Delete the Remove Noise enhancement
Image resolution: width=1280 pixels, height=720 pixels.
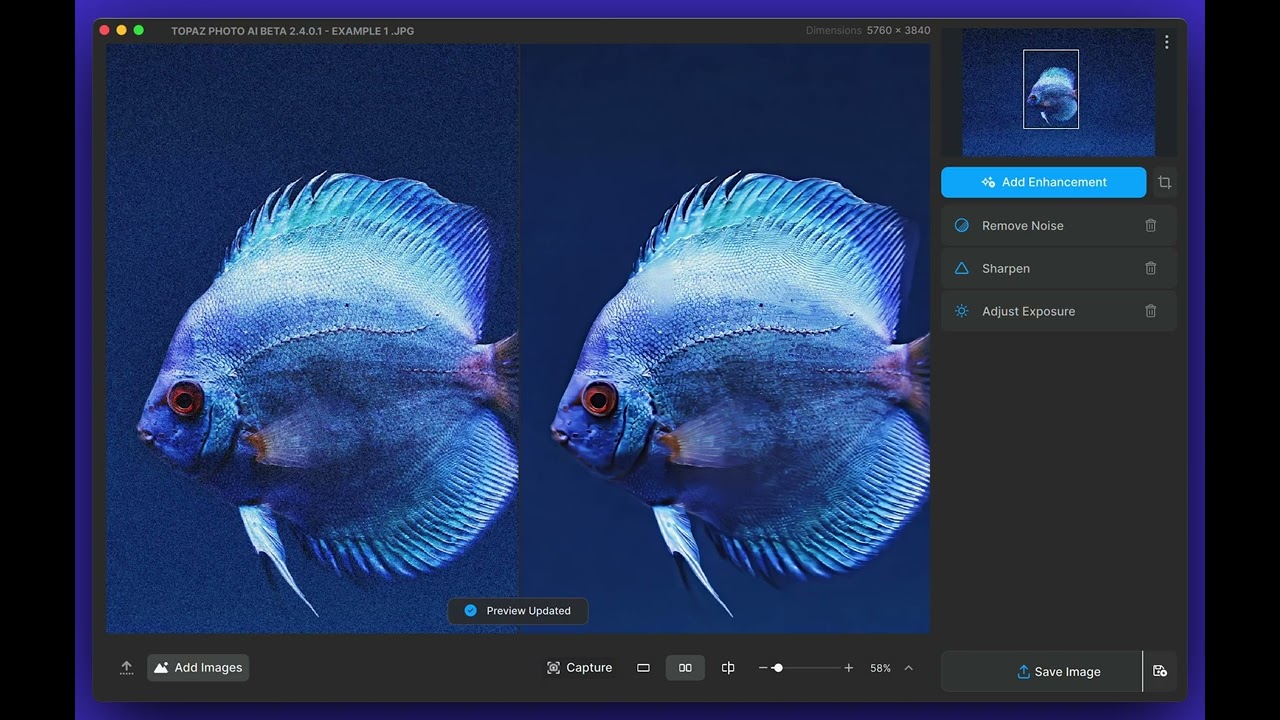tap(1150, 226)
